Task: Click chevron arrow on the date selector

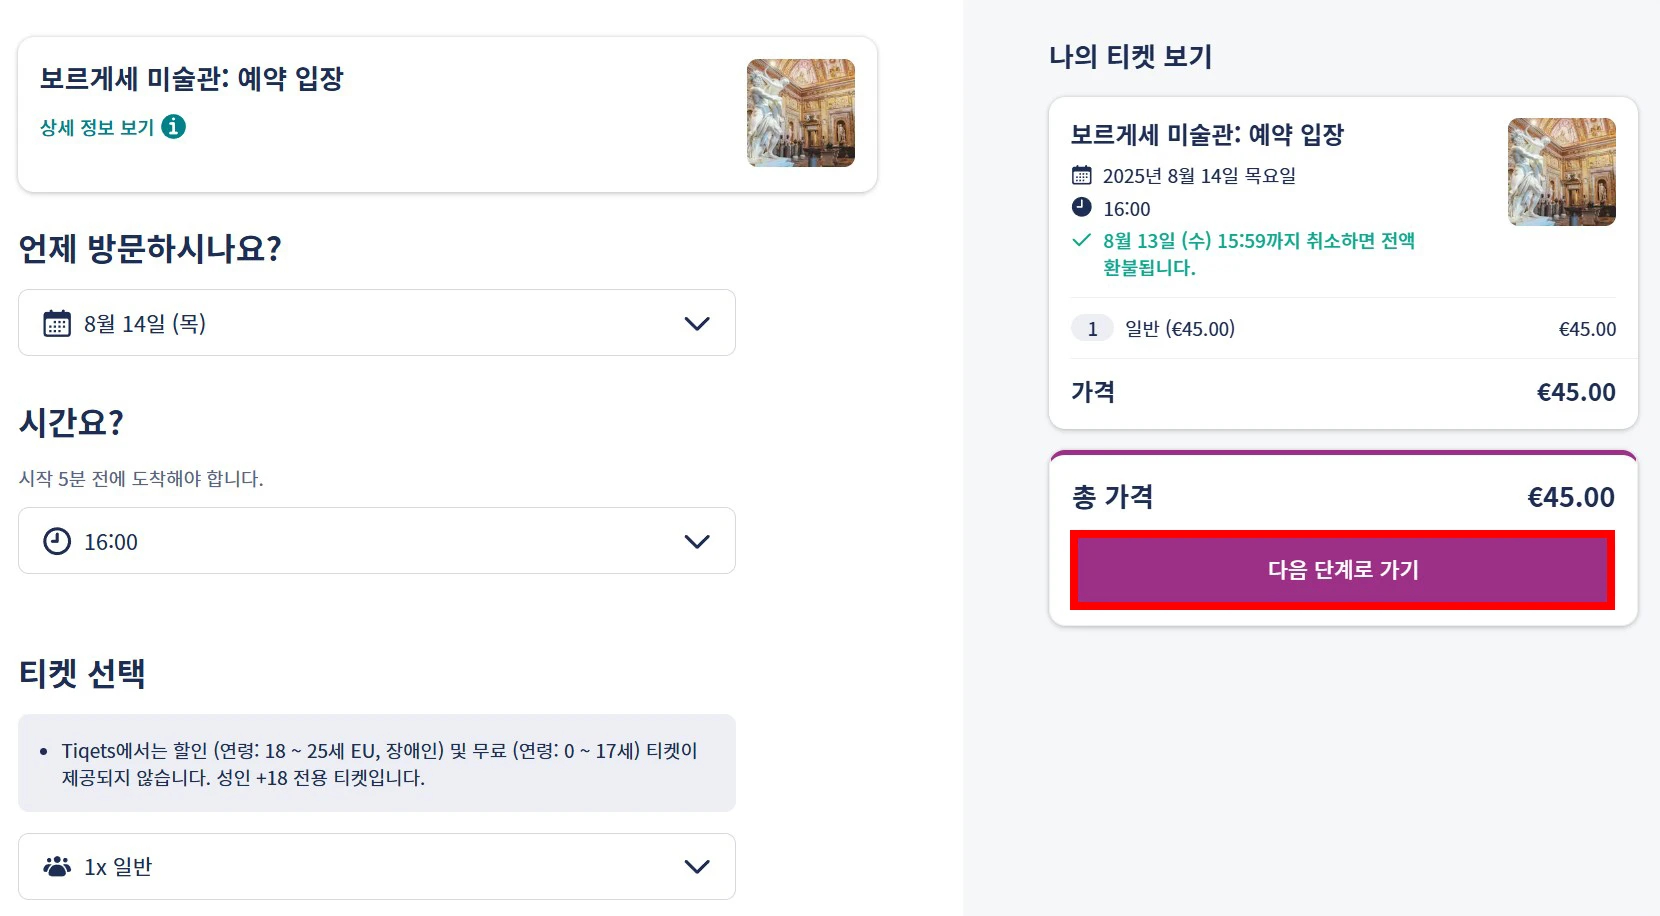Action: coord(697,323)
